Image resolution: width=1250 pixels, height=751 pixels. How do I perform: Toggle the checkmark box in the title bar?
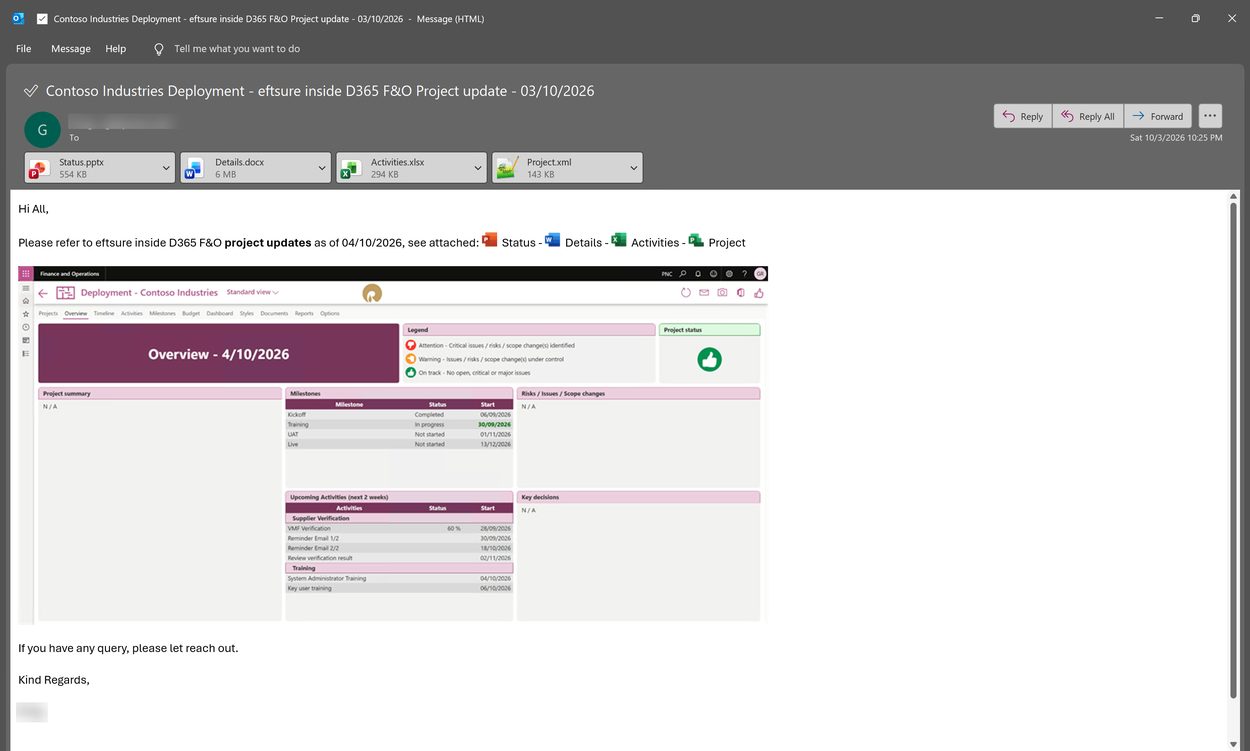coord(42,18)
